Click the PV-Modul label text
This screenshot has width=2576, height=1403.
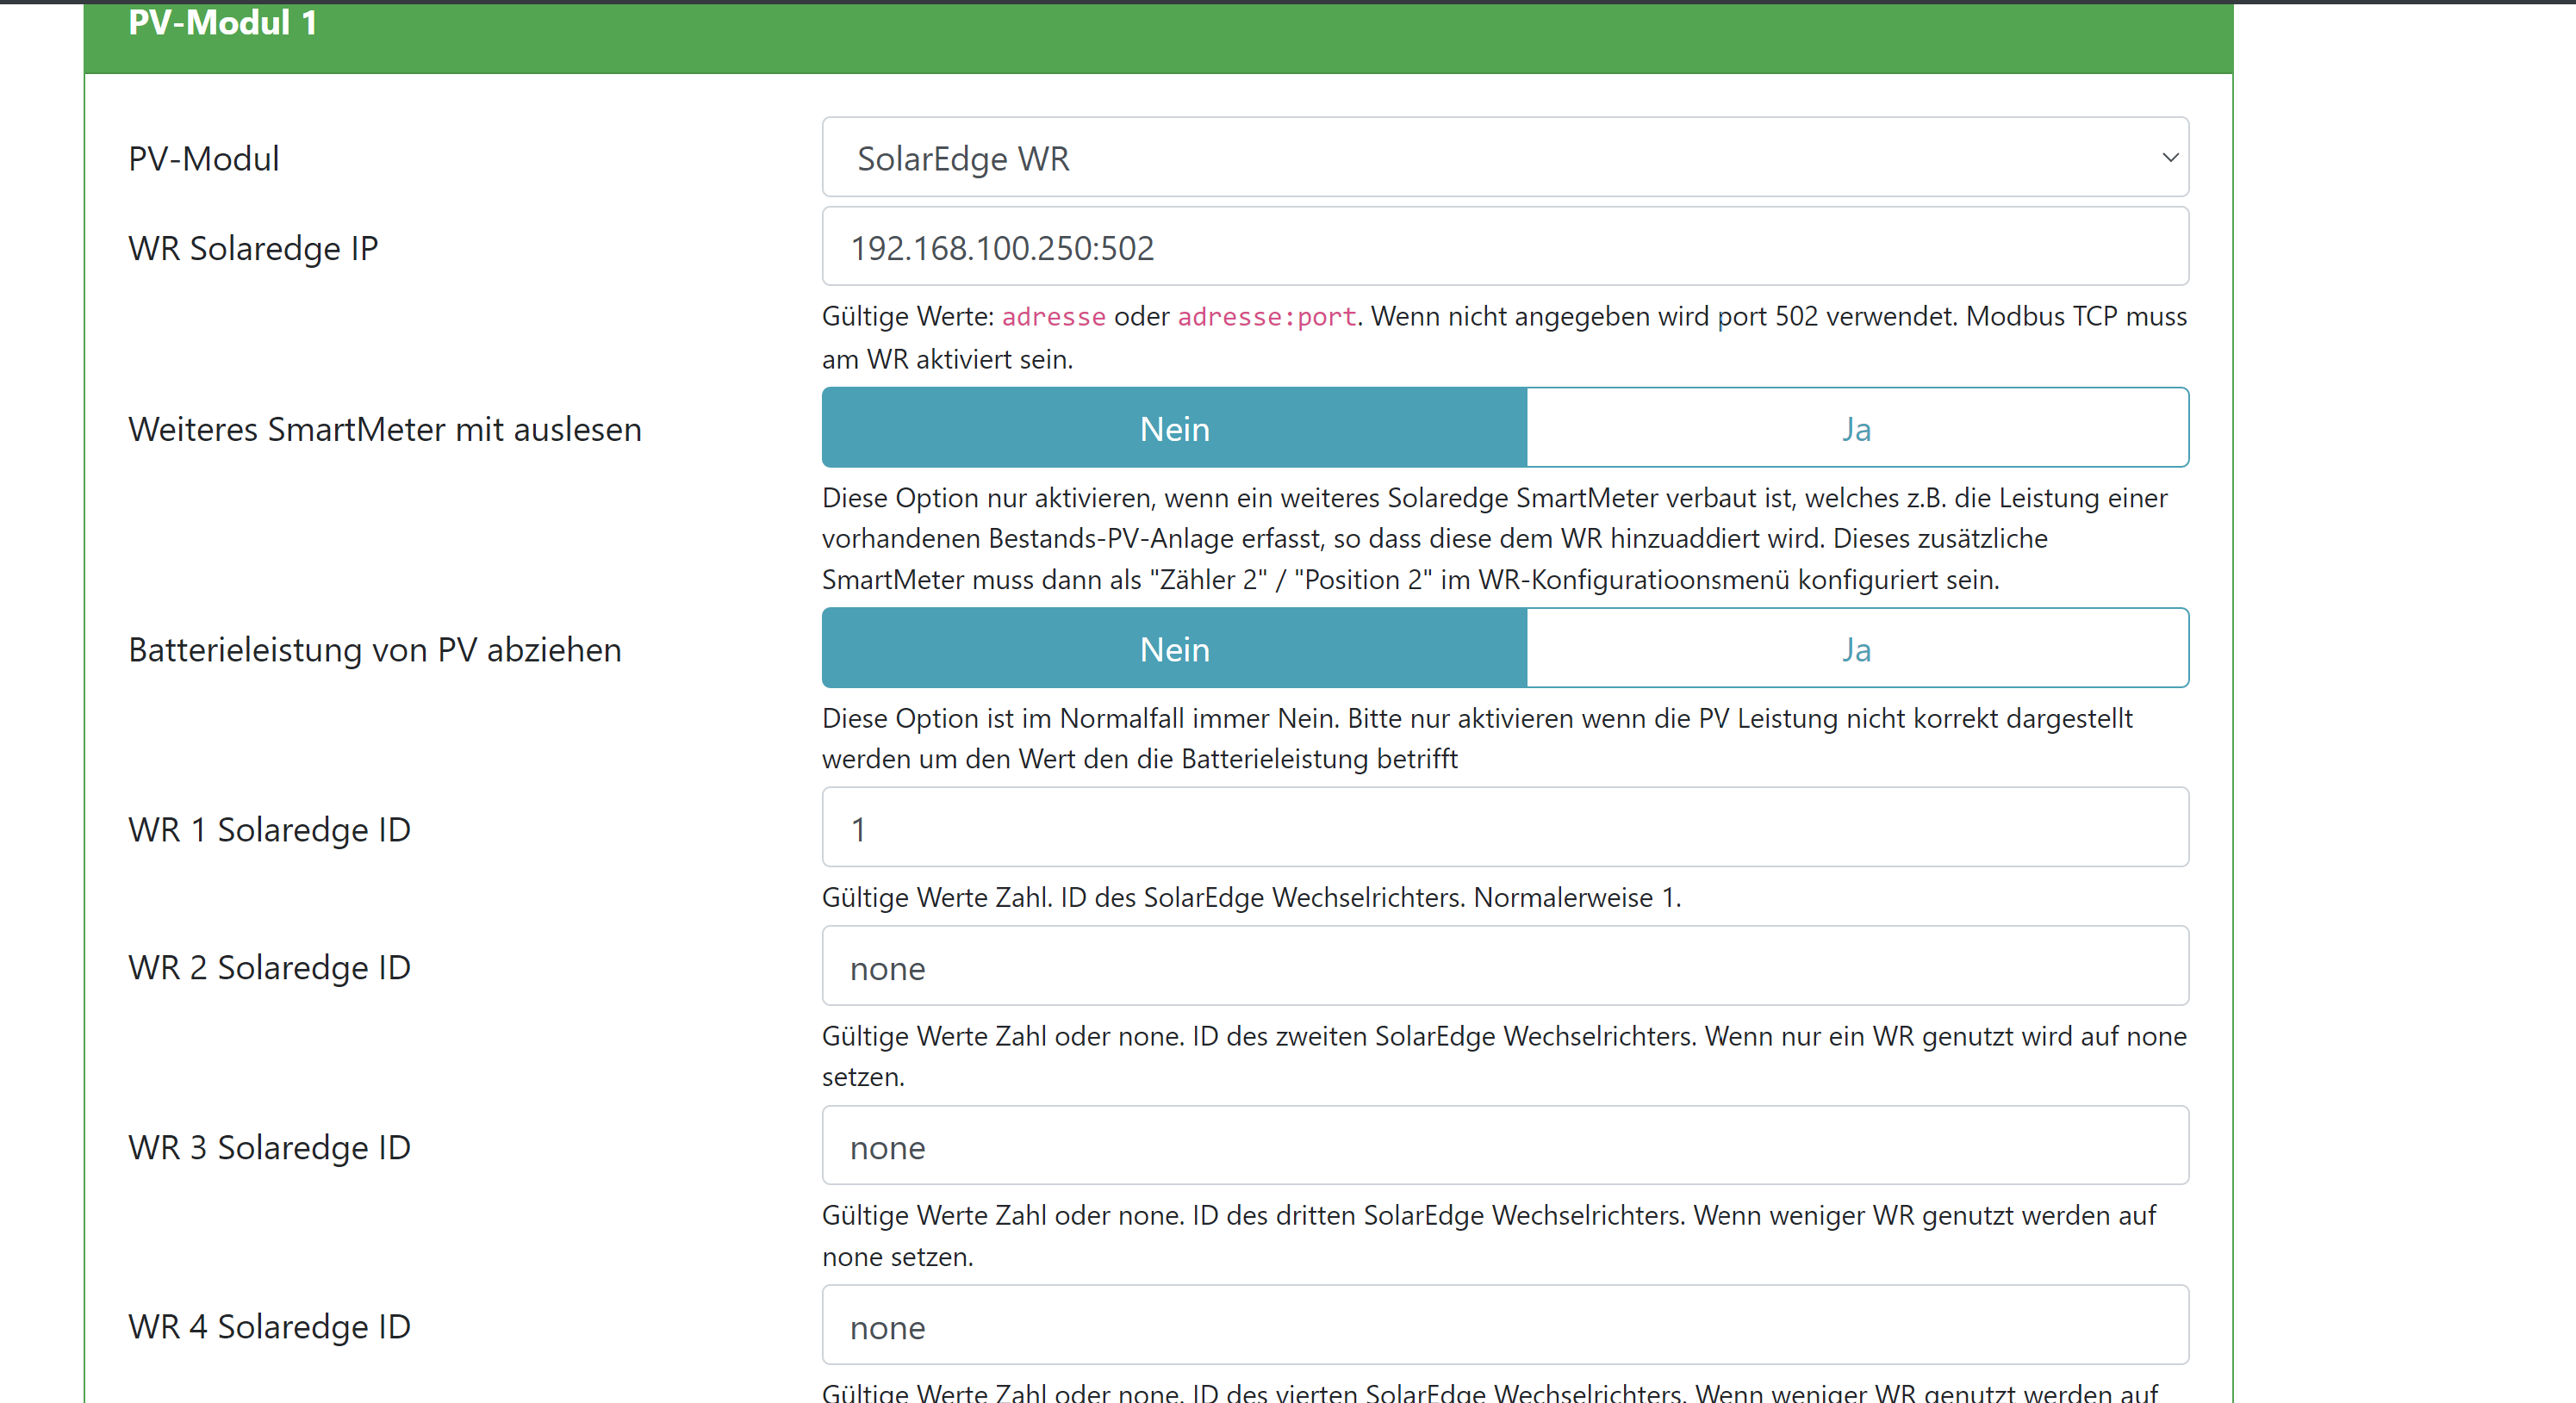(204, 159)
